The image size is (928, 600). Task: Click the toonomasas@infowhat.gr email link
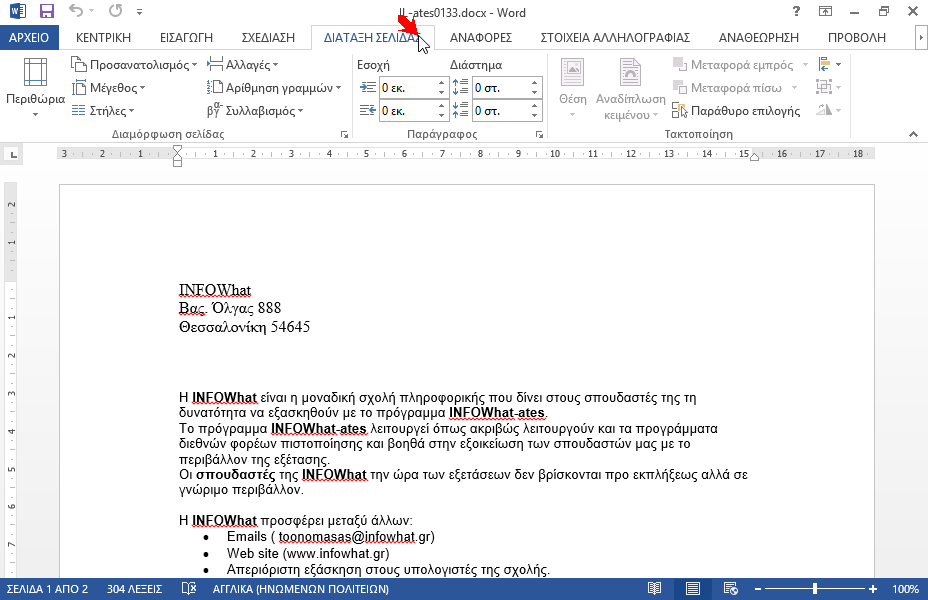(355, 537)
